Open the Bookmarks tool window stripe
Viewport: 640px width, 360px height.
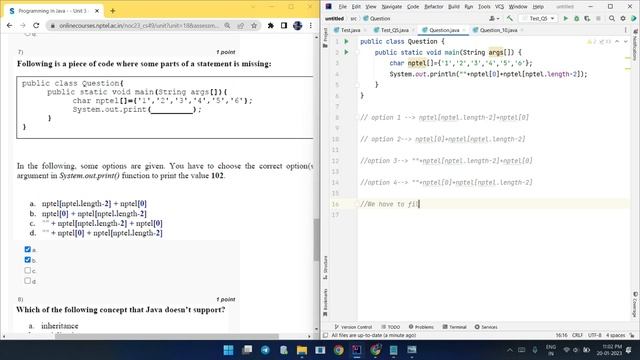click(325, 302)
